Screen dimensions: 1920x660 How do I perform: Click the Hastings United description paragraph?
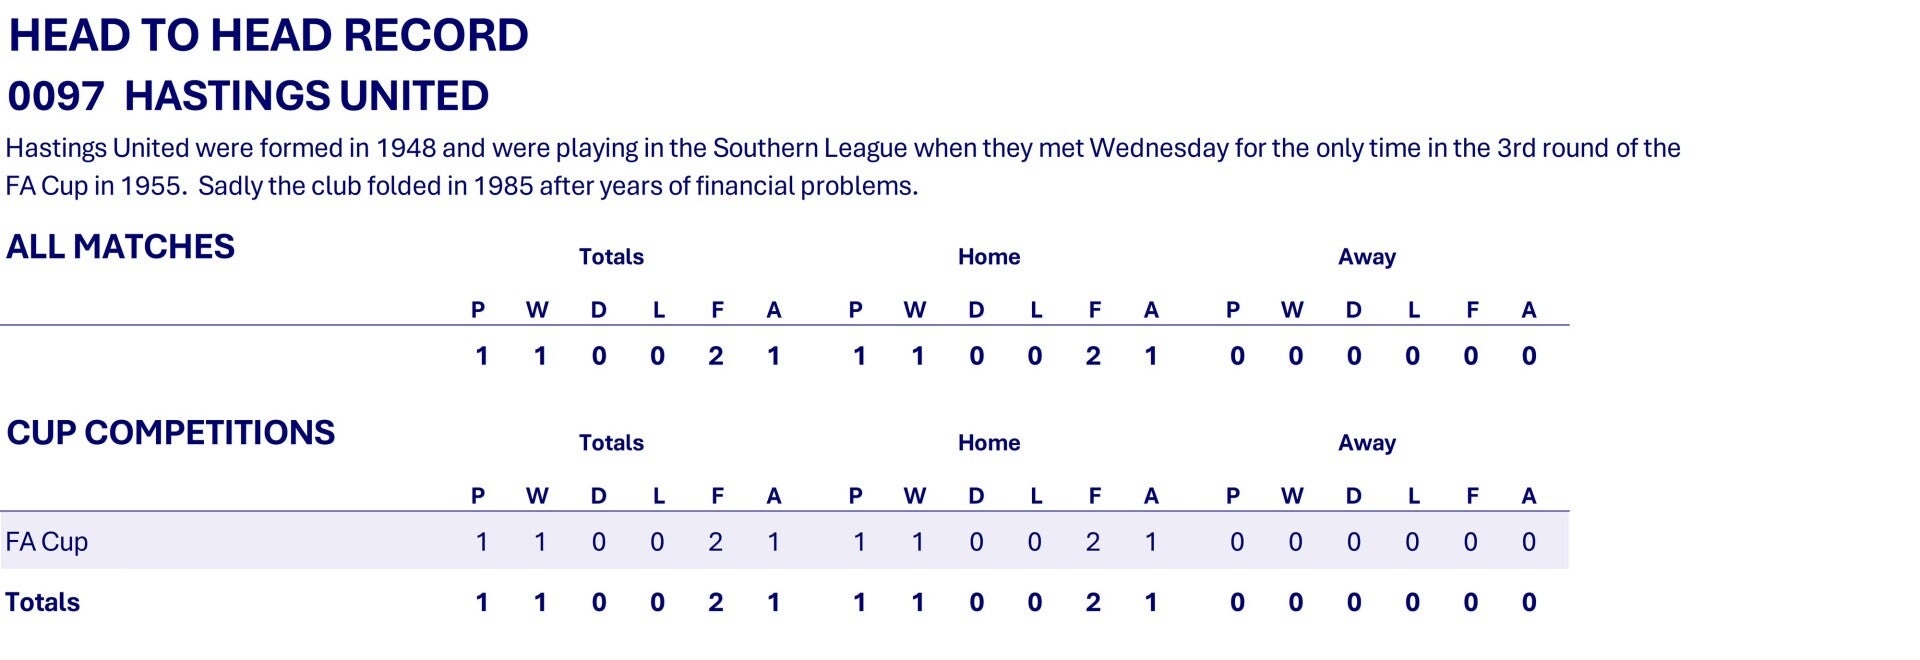point(842,167)
